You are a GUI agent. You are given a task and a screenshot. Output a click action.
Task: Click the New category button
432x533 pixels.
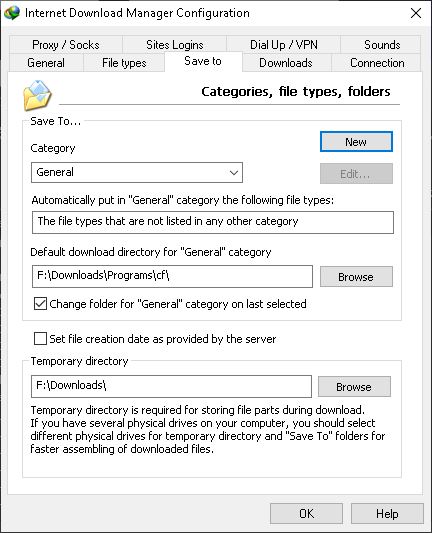pyautogui.click(x=356, y=142)
